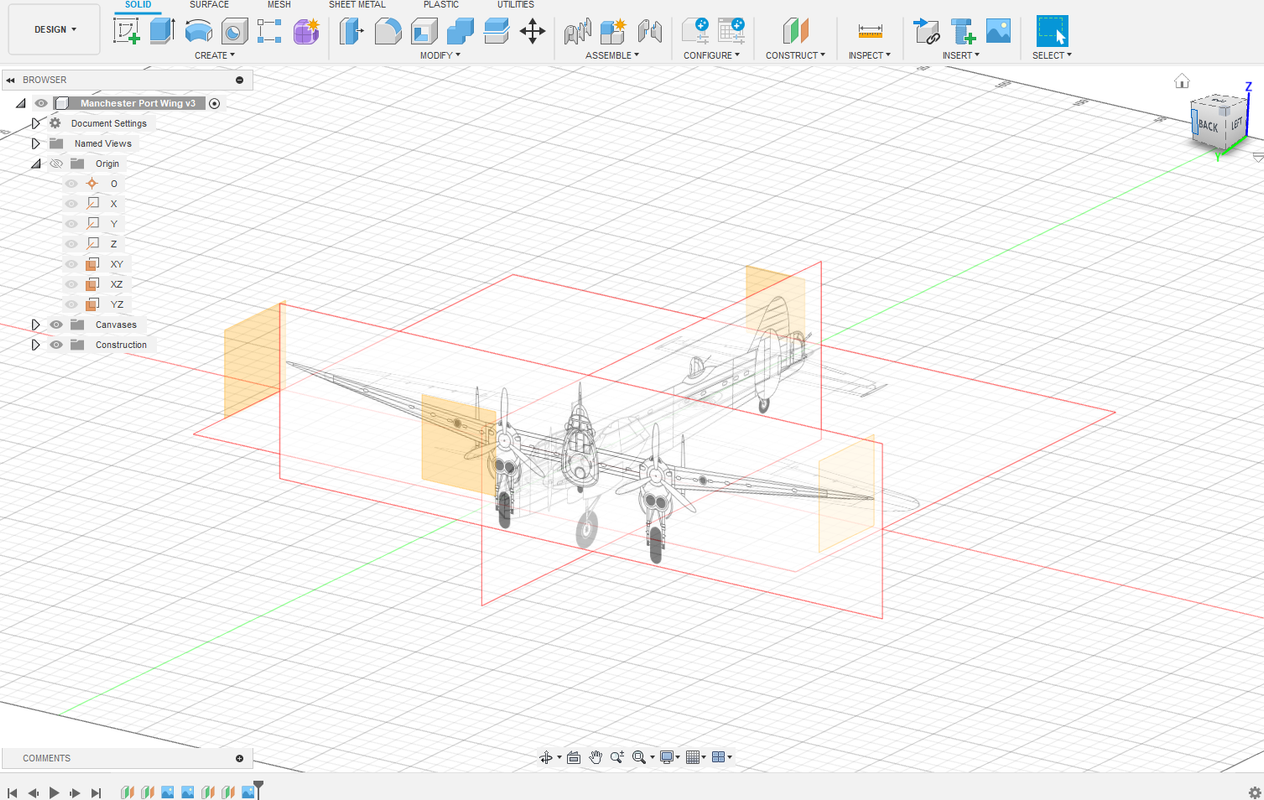Screen dimensions: 1264x800
Task: Go to start of timeline
Action: pyautogui.click(x=12, y=792)
